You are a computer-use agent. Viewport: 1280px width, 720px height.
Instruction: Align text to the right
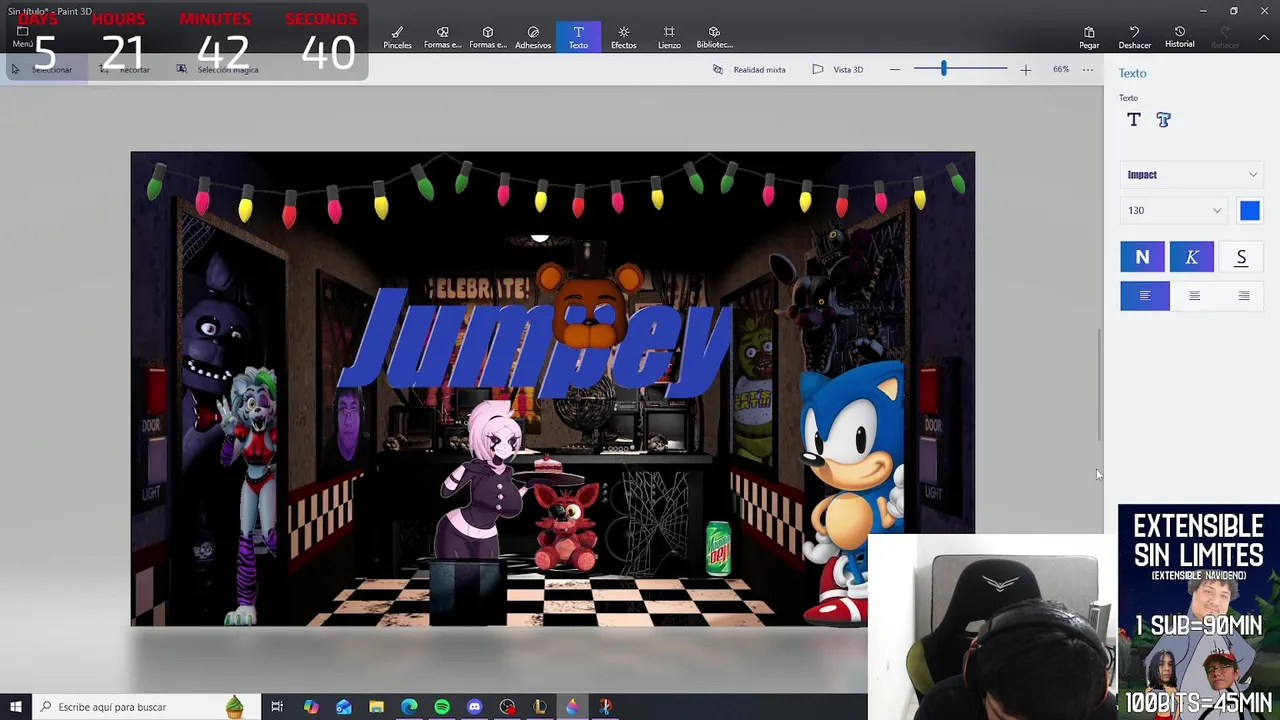[x=1243, y=296]
